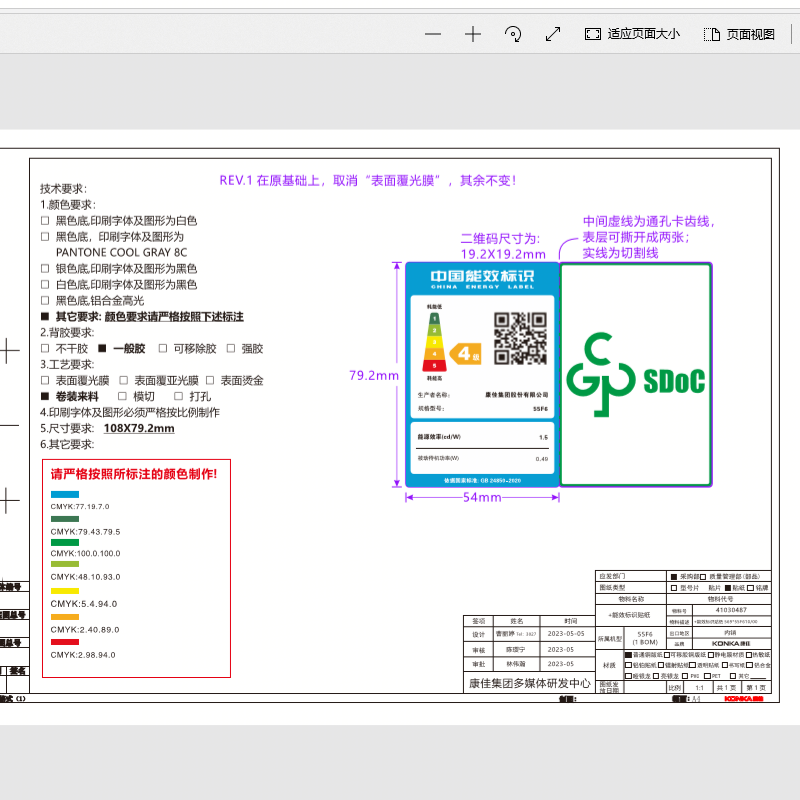Tick the 白色底,印刷字体及图形为黑色 checkbox

coord(45,284)
